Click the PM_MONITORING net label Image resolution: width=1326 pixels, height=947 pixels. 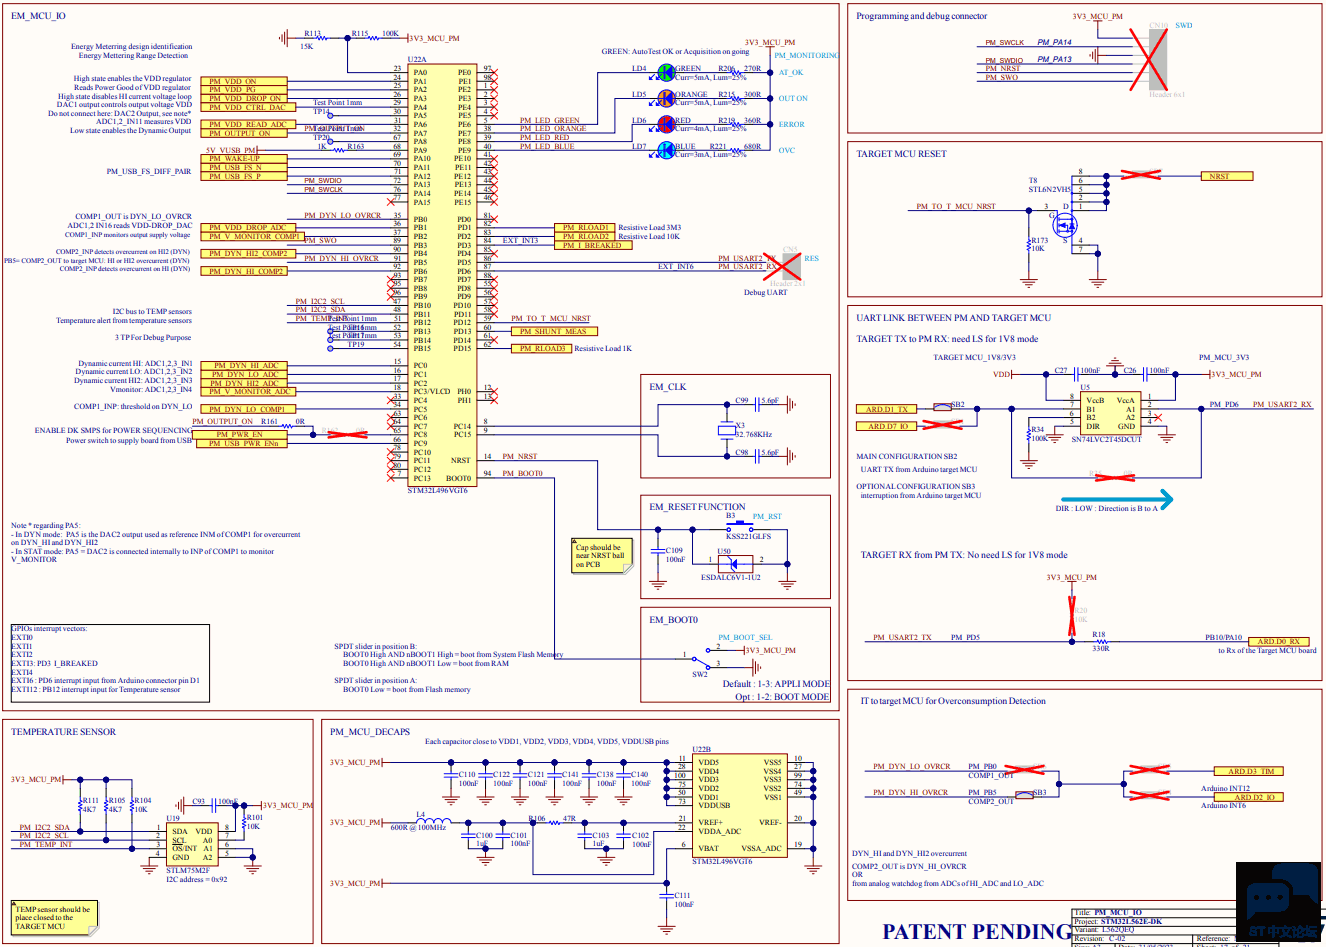point(807,55)
